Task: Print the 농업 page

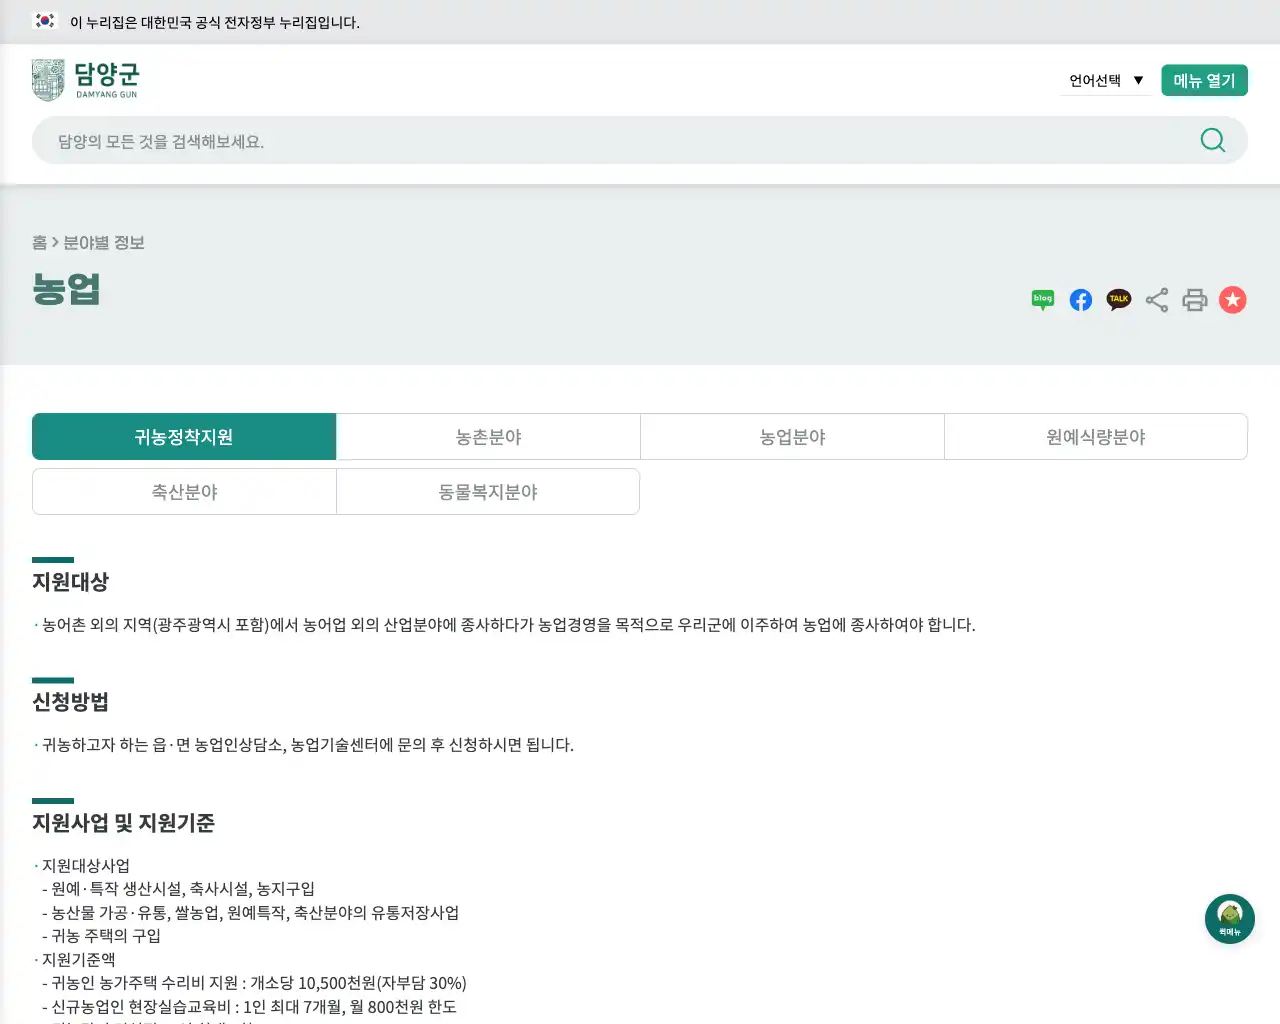Action: coord(1194,299)
